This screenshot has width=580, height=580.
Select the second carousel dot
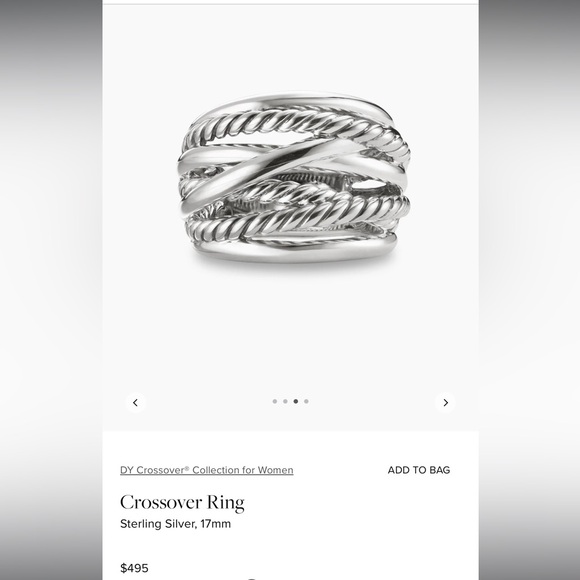(x=285, y=401)
